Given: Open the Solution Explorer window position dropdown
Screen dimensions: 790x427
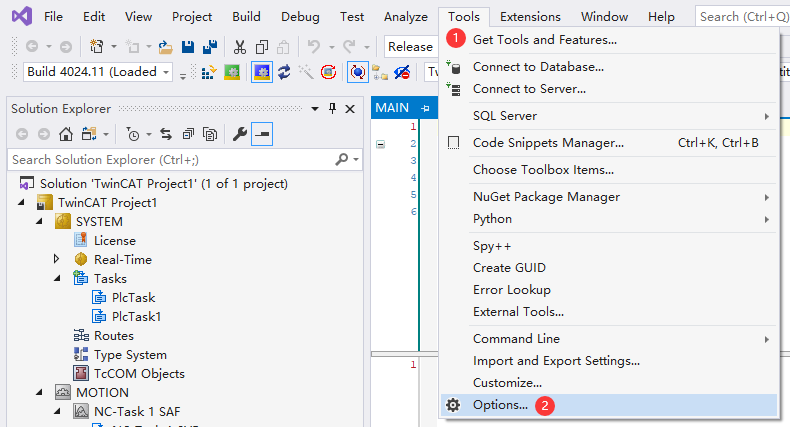Looking at the screenshot, I should tap(315, 109).
